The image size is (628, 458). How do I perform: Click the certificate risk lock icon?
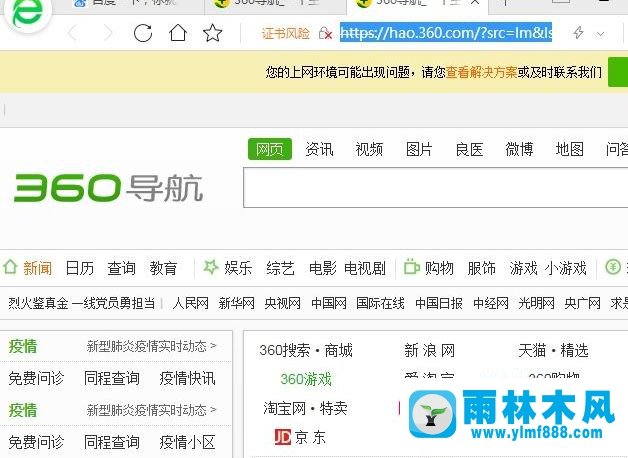tap(325, 33)
